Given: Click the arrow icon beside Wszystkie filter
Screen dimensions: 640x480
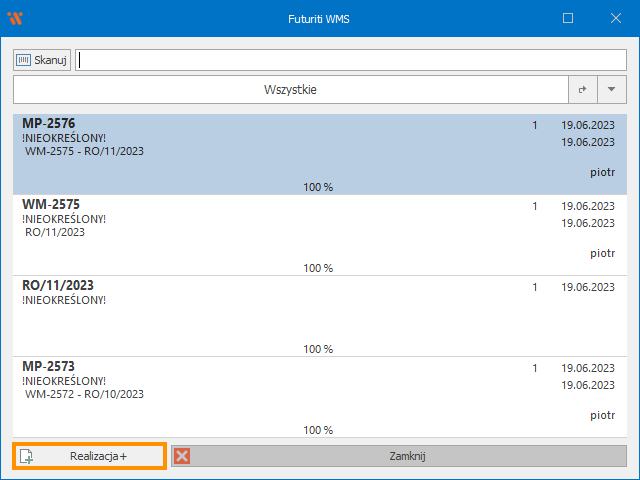Looking at the screenshot, I should [583, 90].
